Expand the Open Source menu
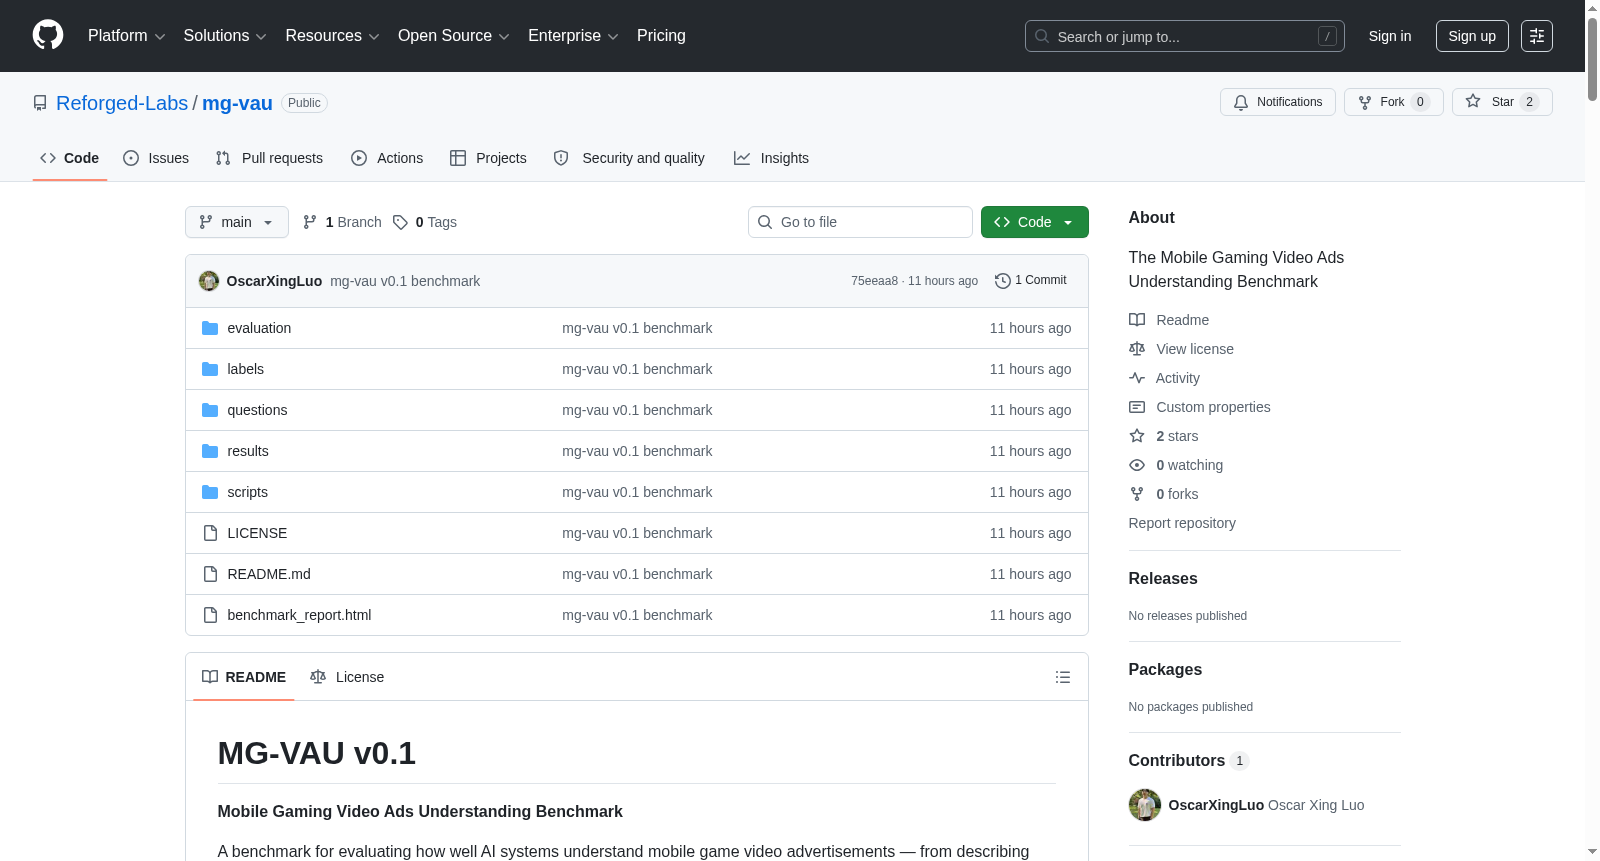The width and height of the screenshot is (1600, 861). click(454, 36)
